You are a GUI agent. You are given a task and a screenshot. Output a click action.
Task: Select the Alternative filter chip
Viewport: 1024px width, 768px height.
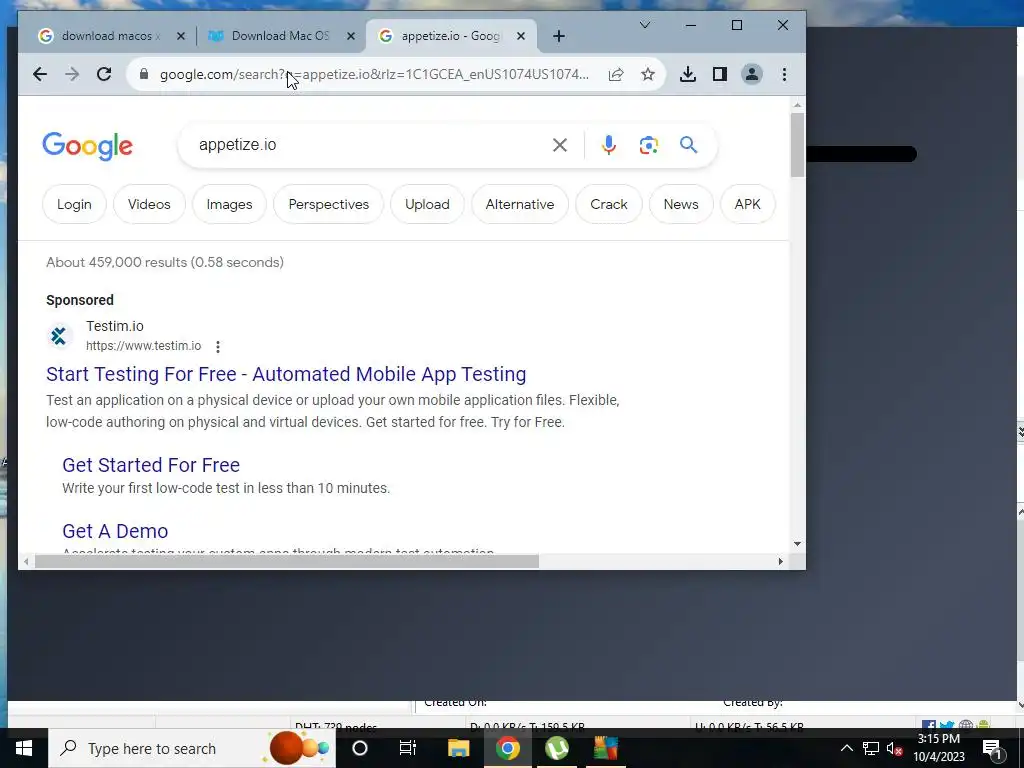click(x=520, y=204)
